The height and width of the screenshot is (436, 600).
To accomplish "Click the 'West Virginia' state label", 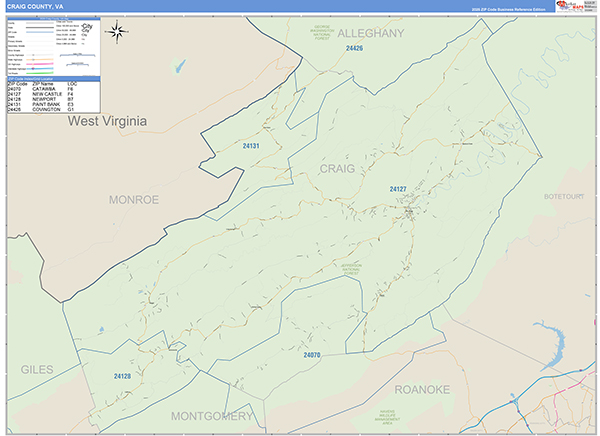I will pyautogui.click(x=107, y=121).
